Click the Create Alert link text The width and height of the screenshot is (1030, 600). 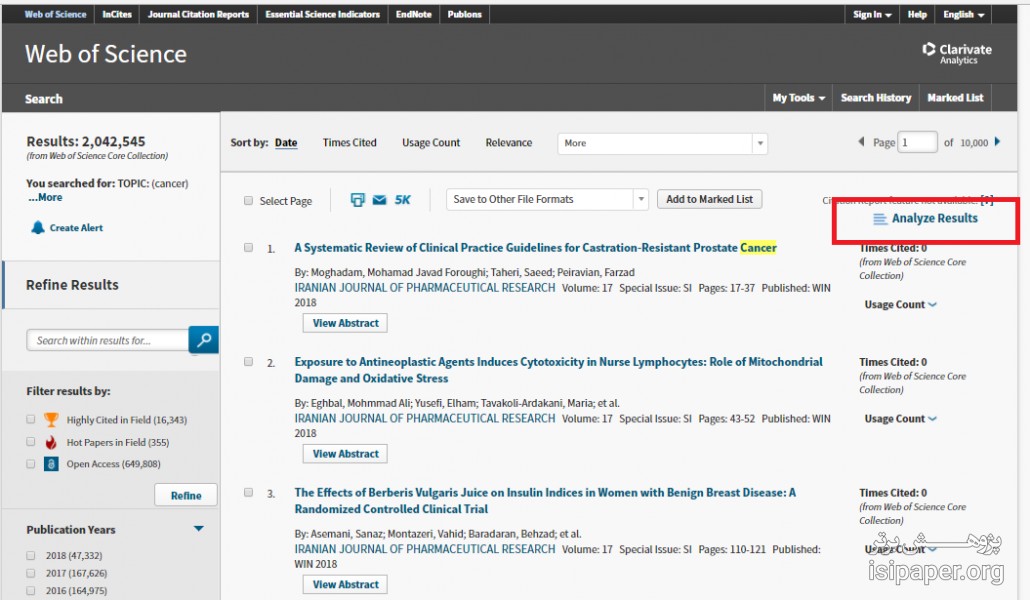(76, 228)
